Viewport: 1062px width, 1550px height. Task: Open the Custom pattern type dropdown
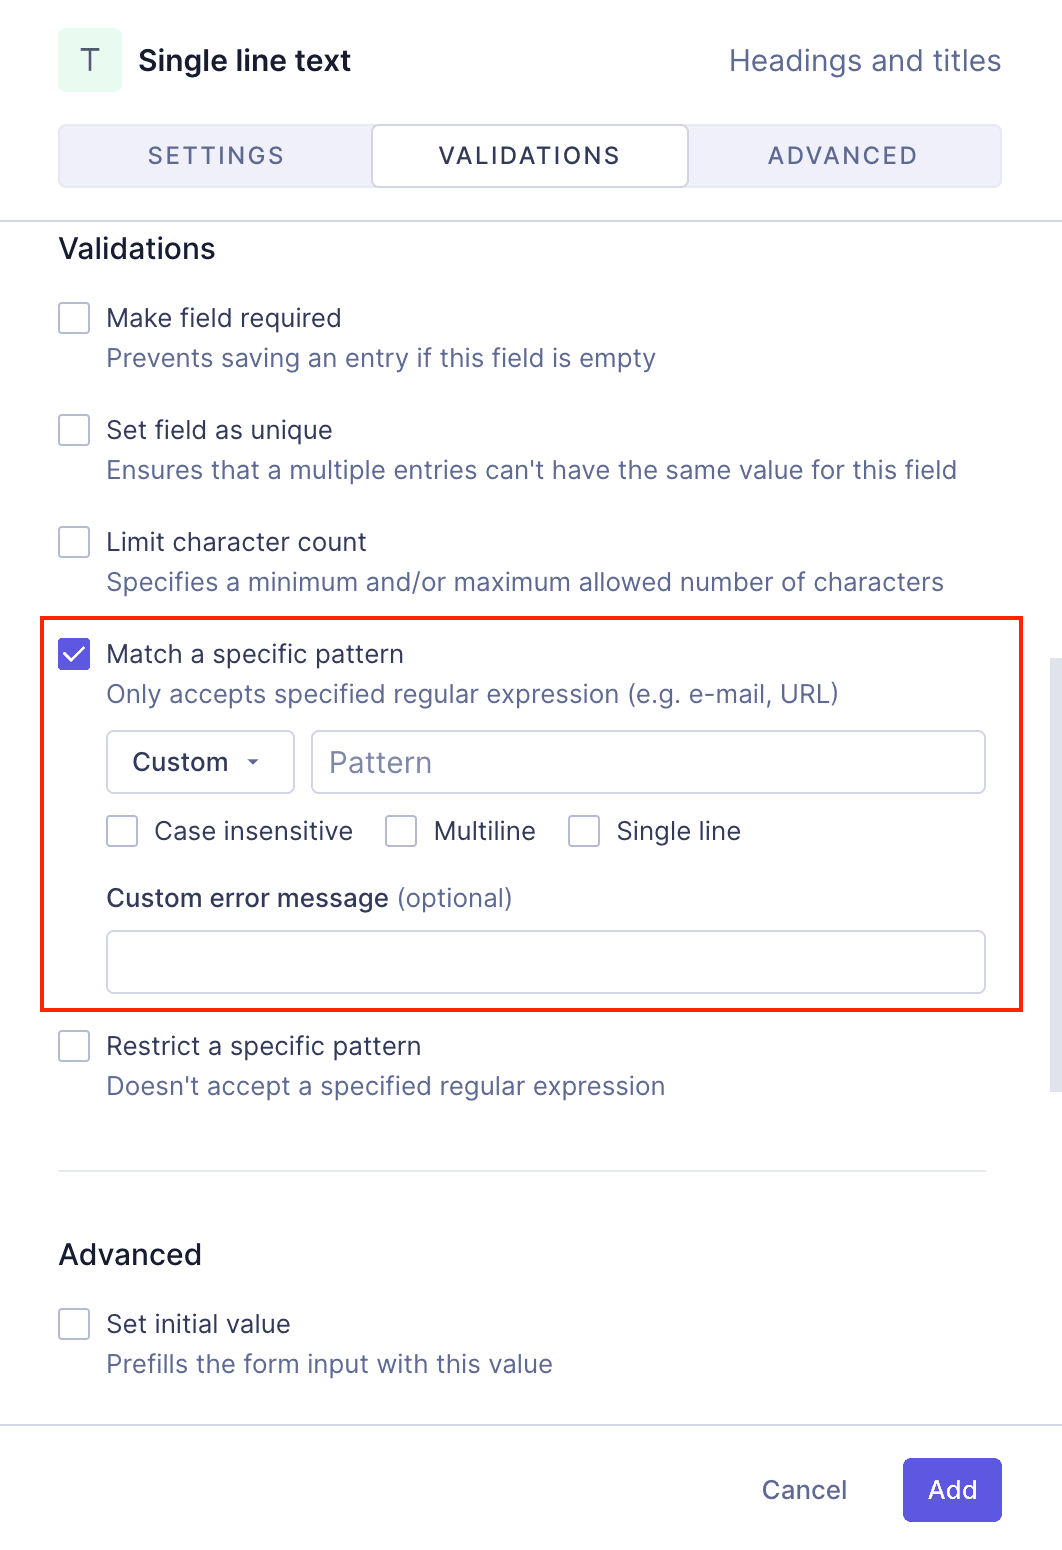(x=200, y=762)
